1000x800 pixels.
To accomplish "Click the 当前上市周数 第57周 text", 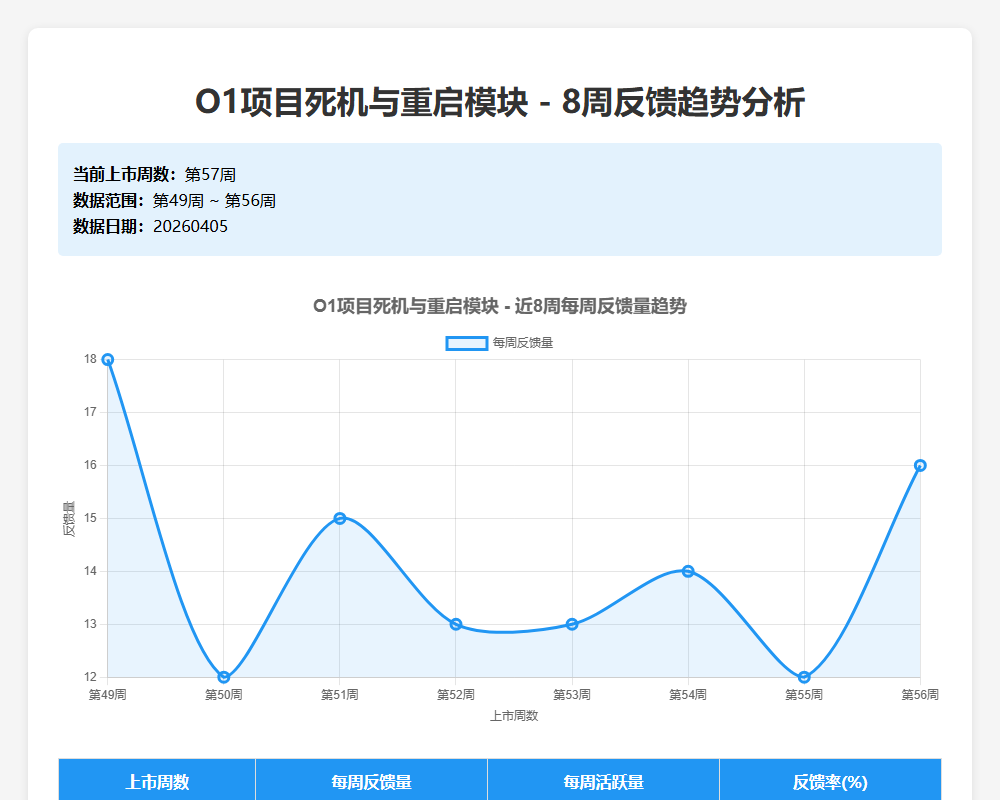I will (154, 174).
